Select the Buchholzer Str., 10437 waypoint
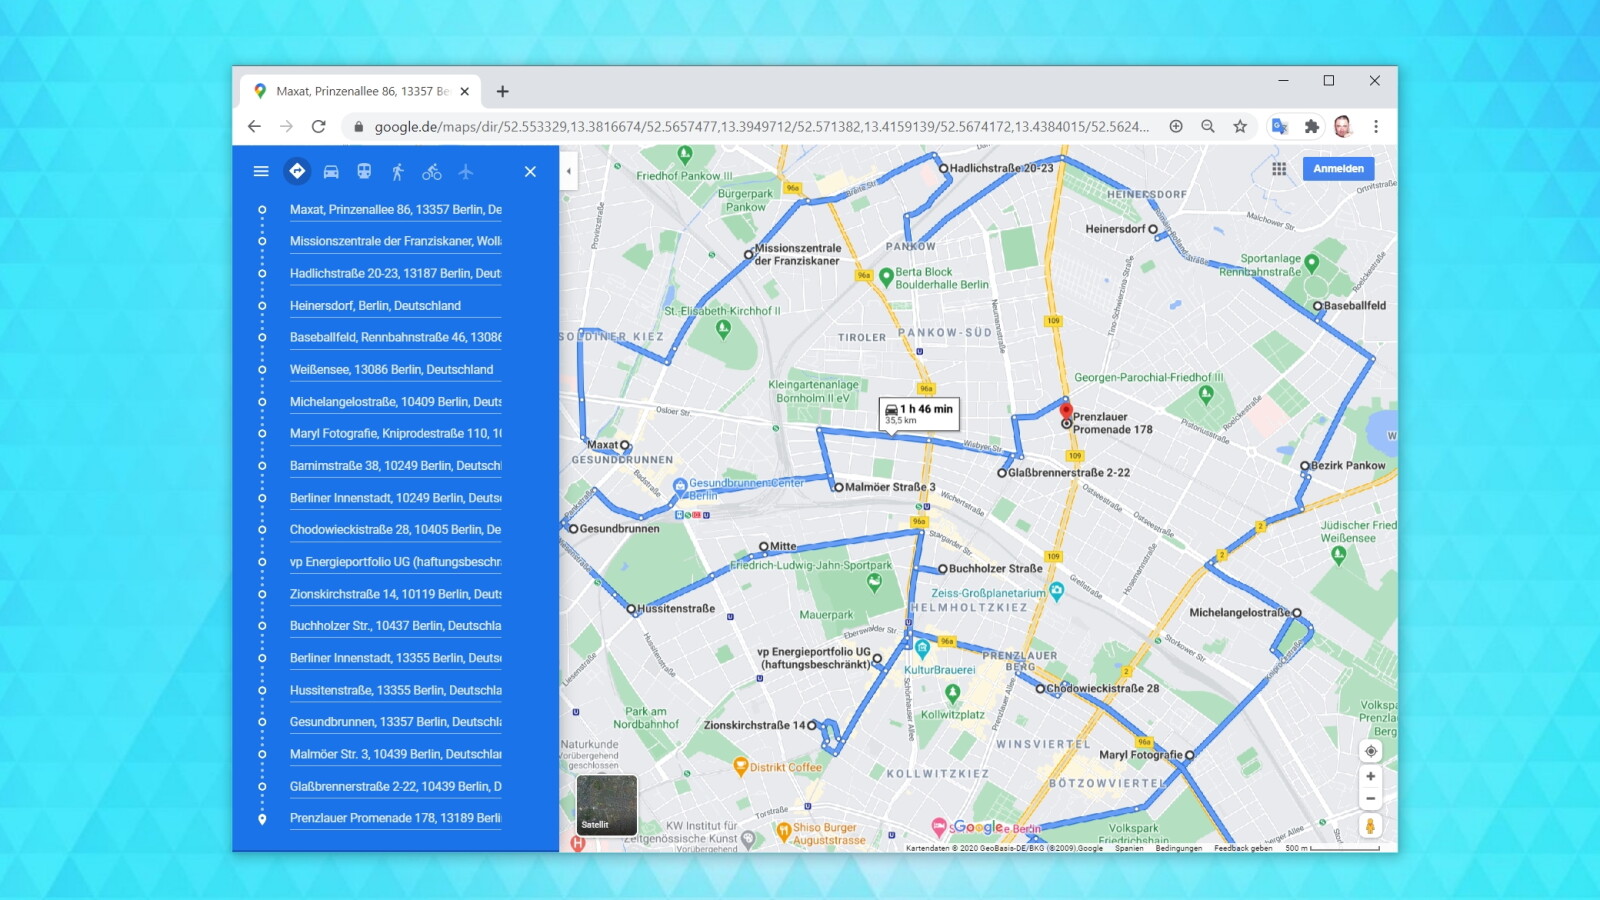This screenshot has width=1600, height=900. tap(395, 625)
